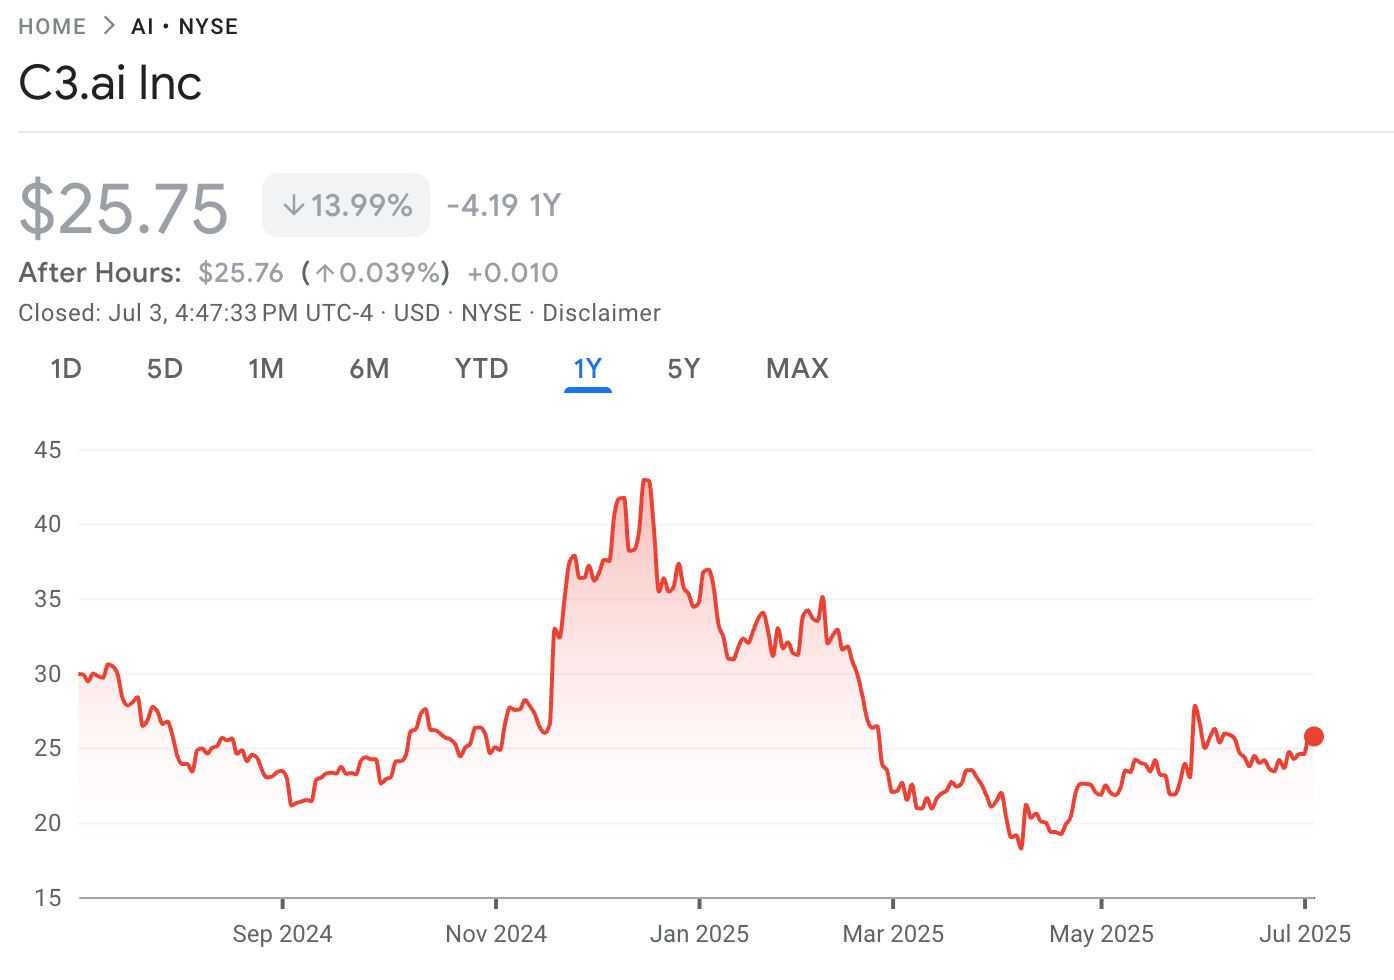This screenshot has height=980, width=1394.
Task: Go to the HOME breadcrumb link
Action: [52, 27]
